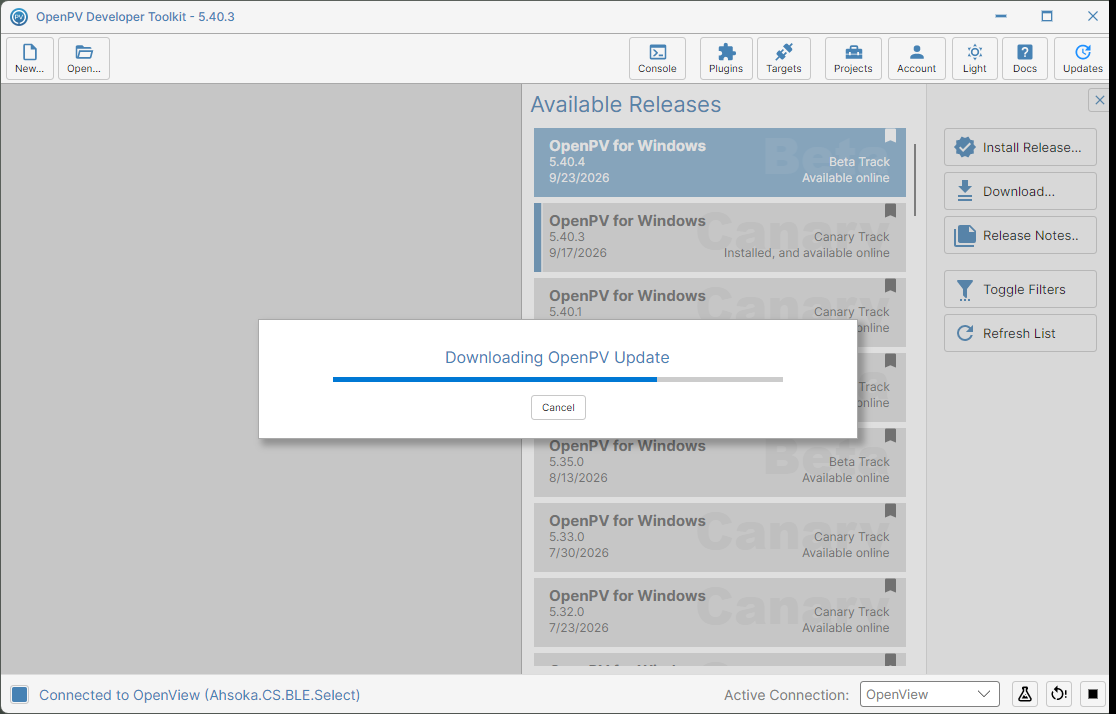Refresh the release list
1116x714 pixels.
click(1020, 333)
